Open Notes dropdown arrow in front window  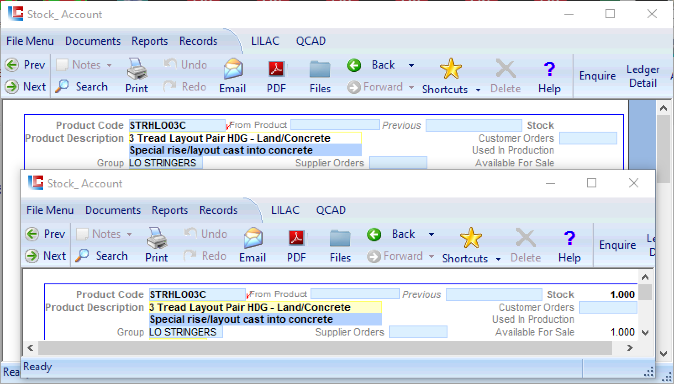click(x=129, y=234)
